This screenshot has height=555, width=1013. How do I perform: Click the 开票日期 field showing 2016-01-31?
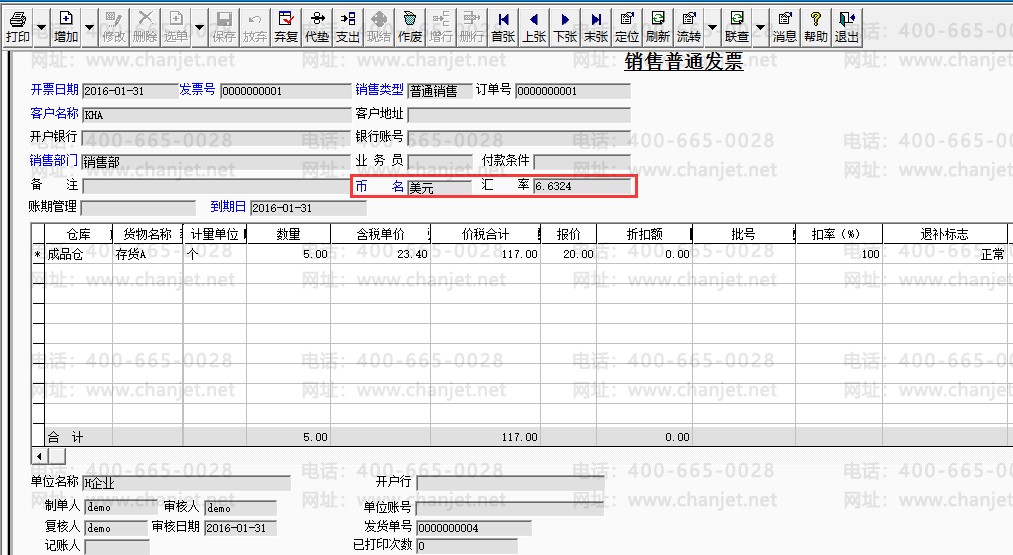pos(130,91)
